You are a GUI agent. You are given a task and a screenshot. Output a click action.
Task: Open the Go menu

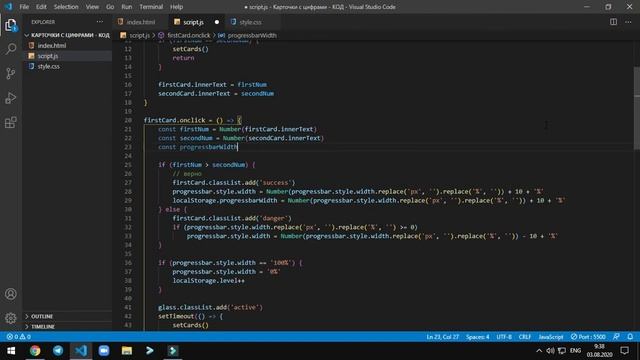click(x=110, y=7)
